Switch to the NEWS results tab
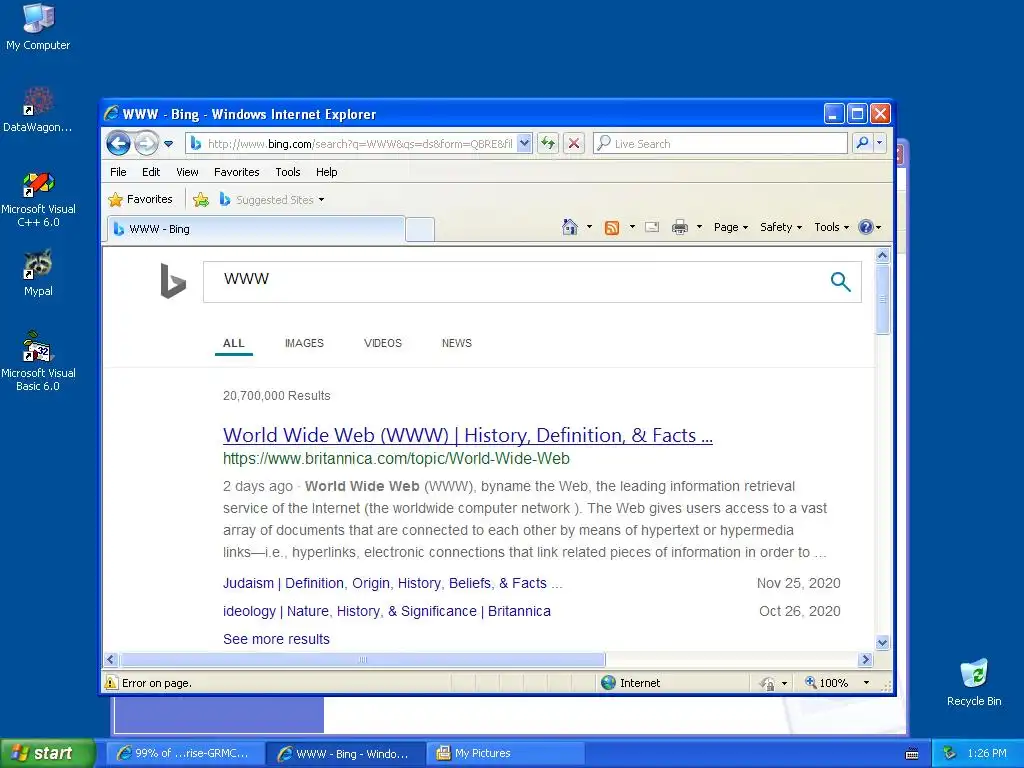Screen dimensions: 1024x768 pyautogui.click(x=456, y=343)
